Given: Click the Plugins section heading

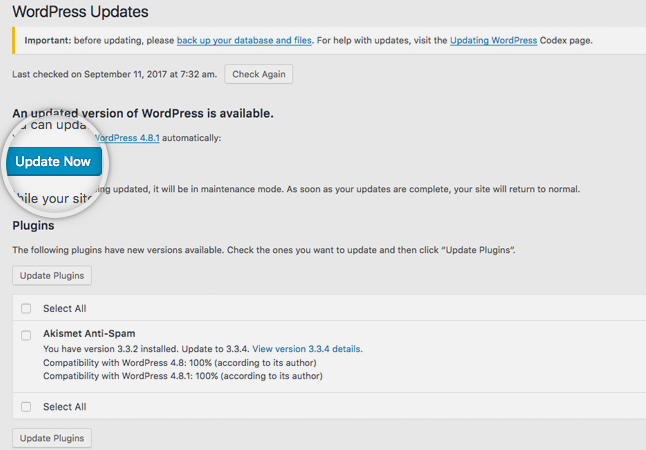Looking at the screenshot, I should coord(33,225).
